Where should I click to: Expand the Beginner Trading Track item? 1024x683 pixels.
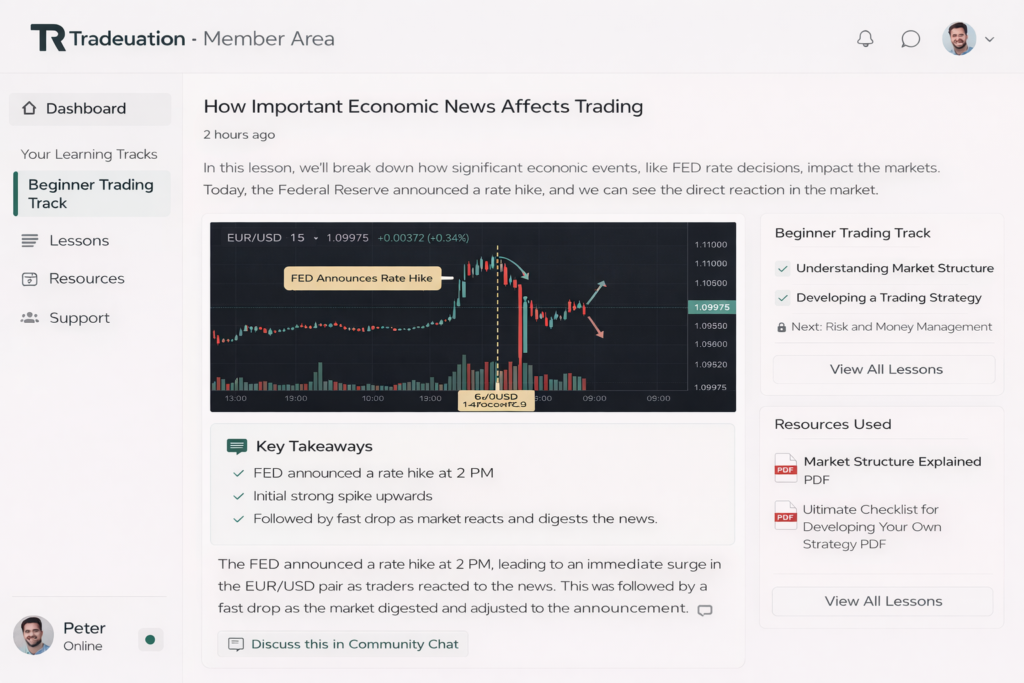click(91, 193)
